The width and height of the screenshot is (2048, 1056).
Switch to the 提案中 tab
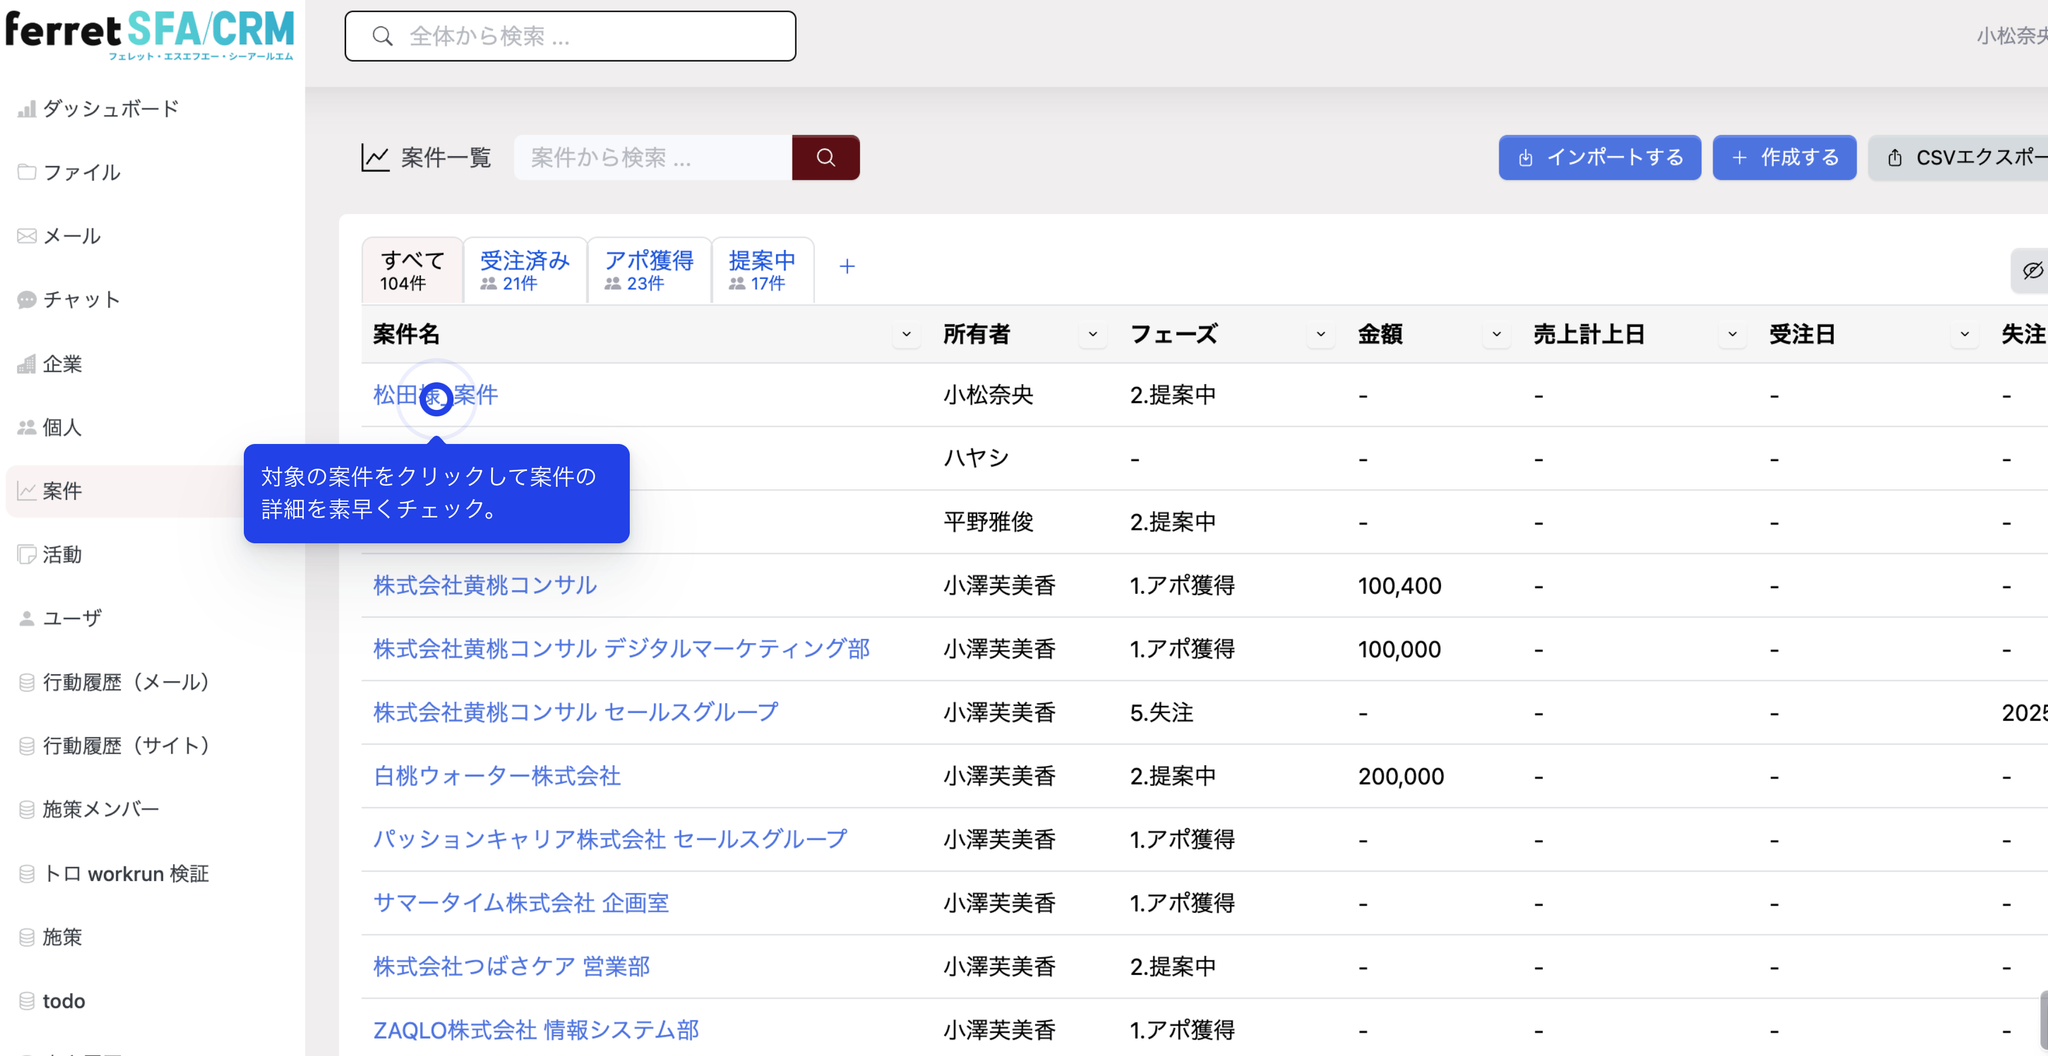(x=763, y=270)
